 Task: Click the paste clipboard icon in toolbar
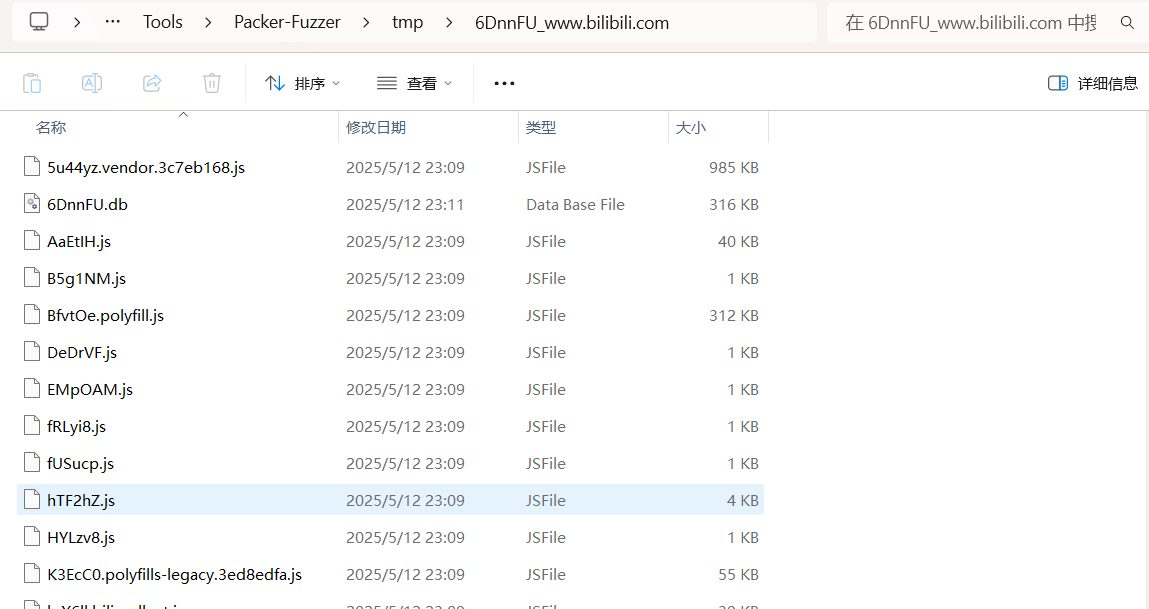coord(32,83)
